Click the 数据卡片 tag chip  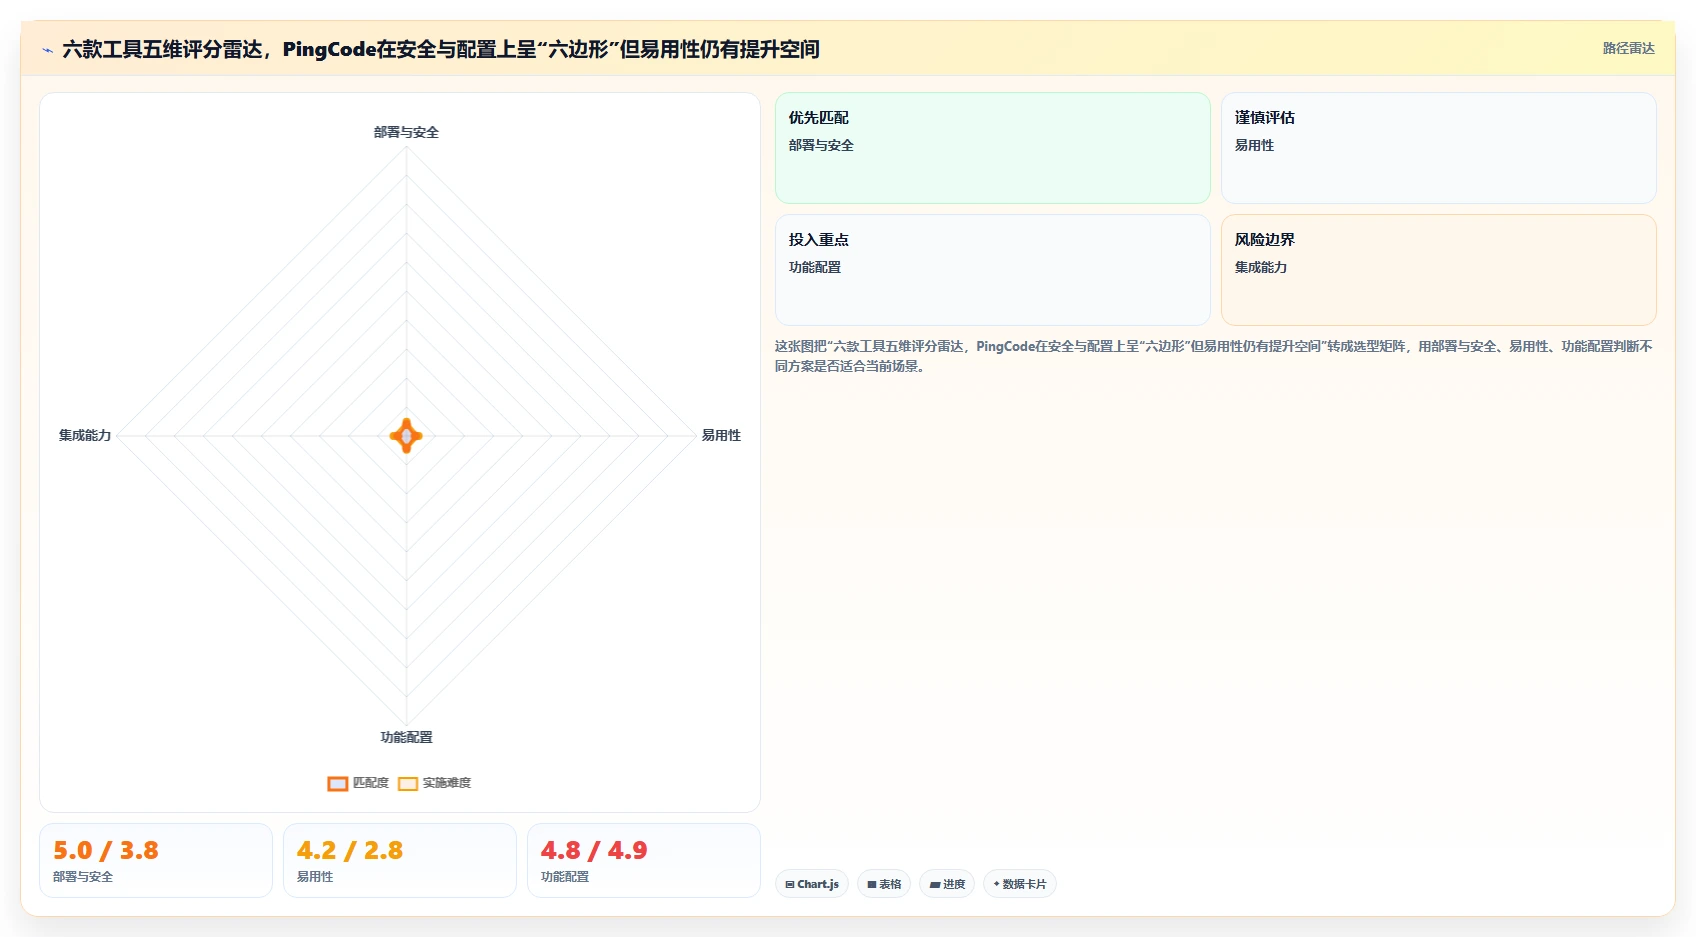coord(1020,884)
